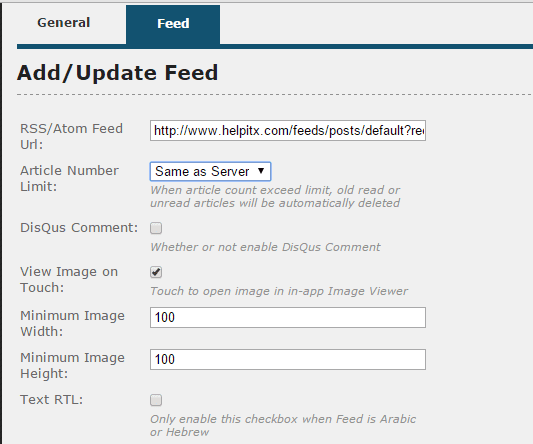Viewport: 533px width, 444px height.
Task: Select the Feed tab
Action: tap(173, 24)
